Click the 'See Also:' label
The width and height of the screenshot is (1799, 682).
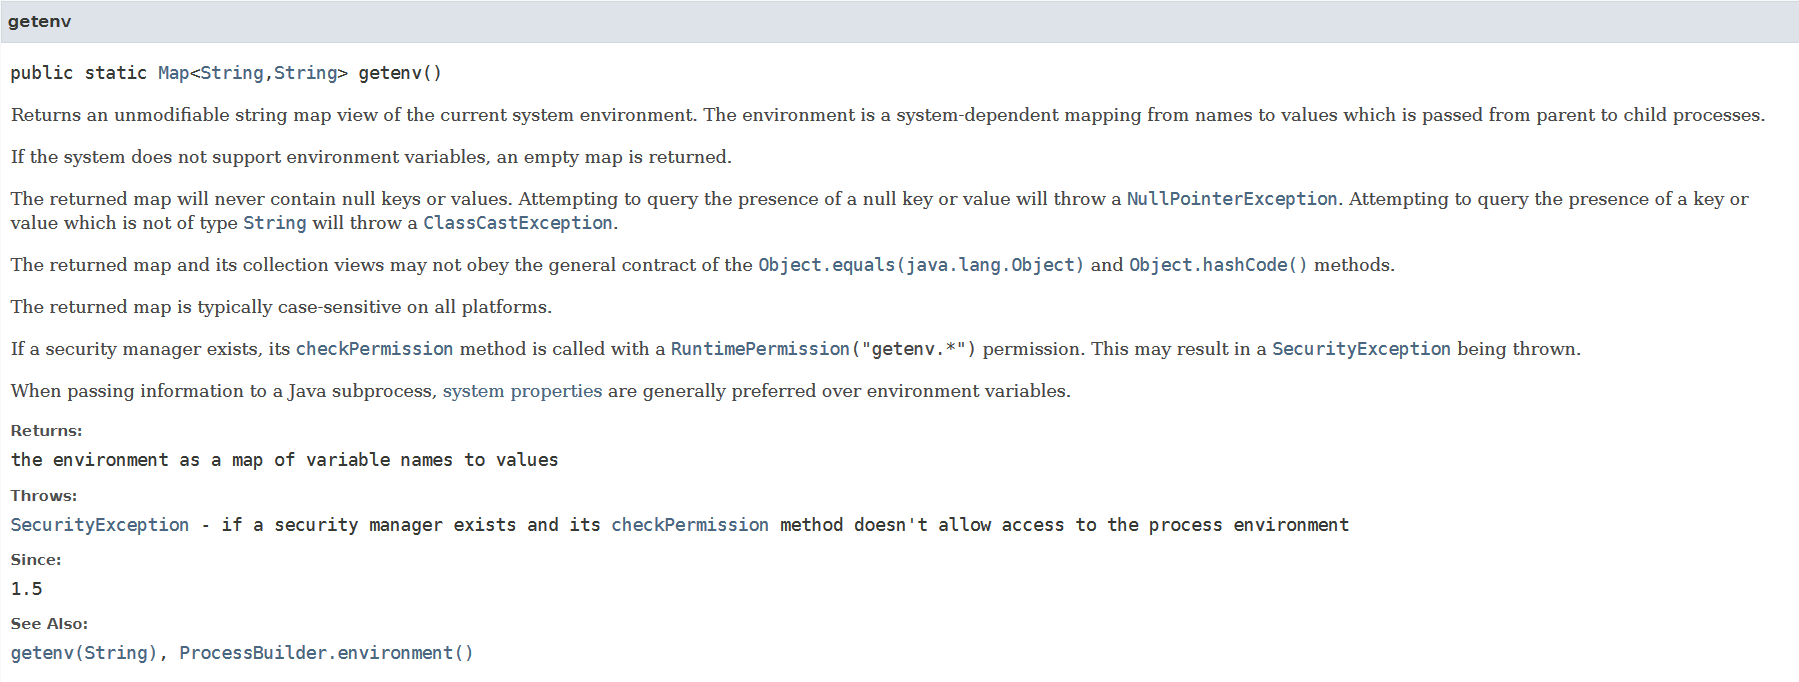(x=49, y=624)
